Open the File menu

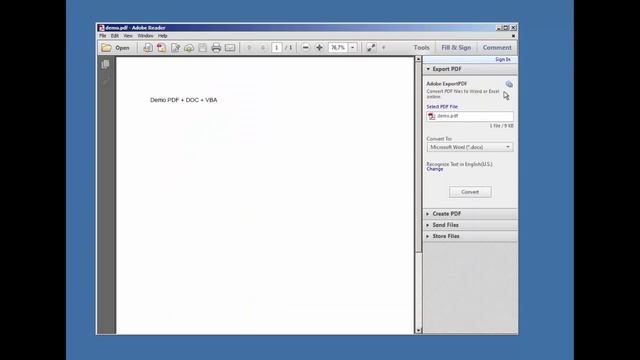pos(102,36)
